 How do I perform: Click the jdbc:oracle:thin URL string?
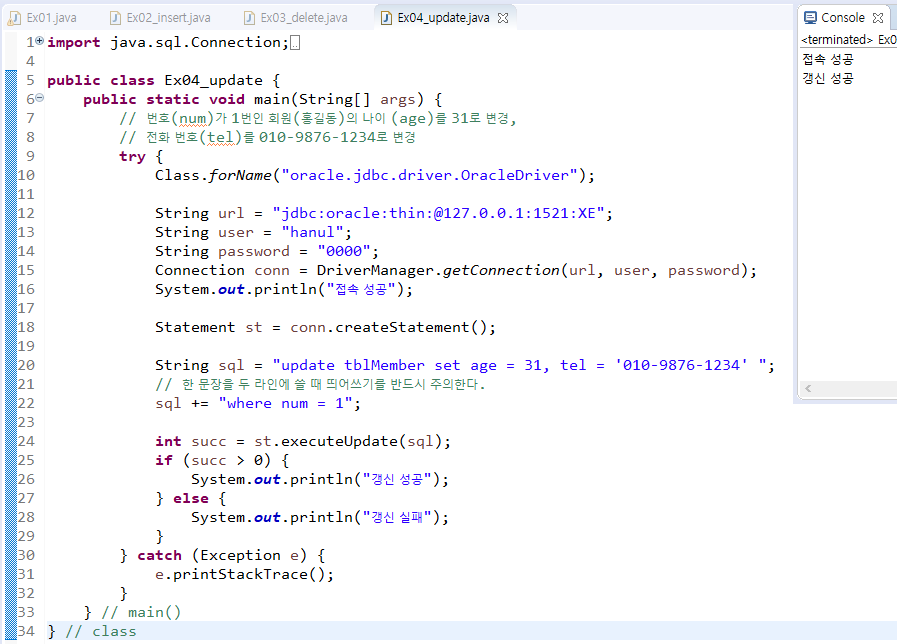pyautogui.click(x=438, y=213)
